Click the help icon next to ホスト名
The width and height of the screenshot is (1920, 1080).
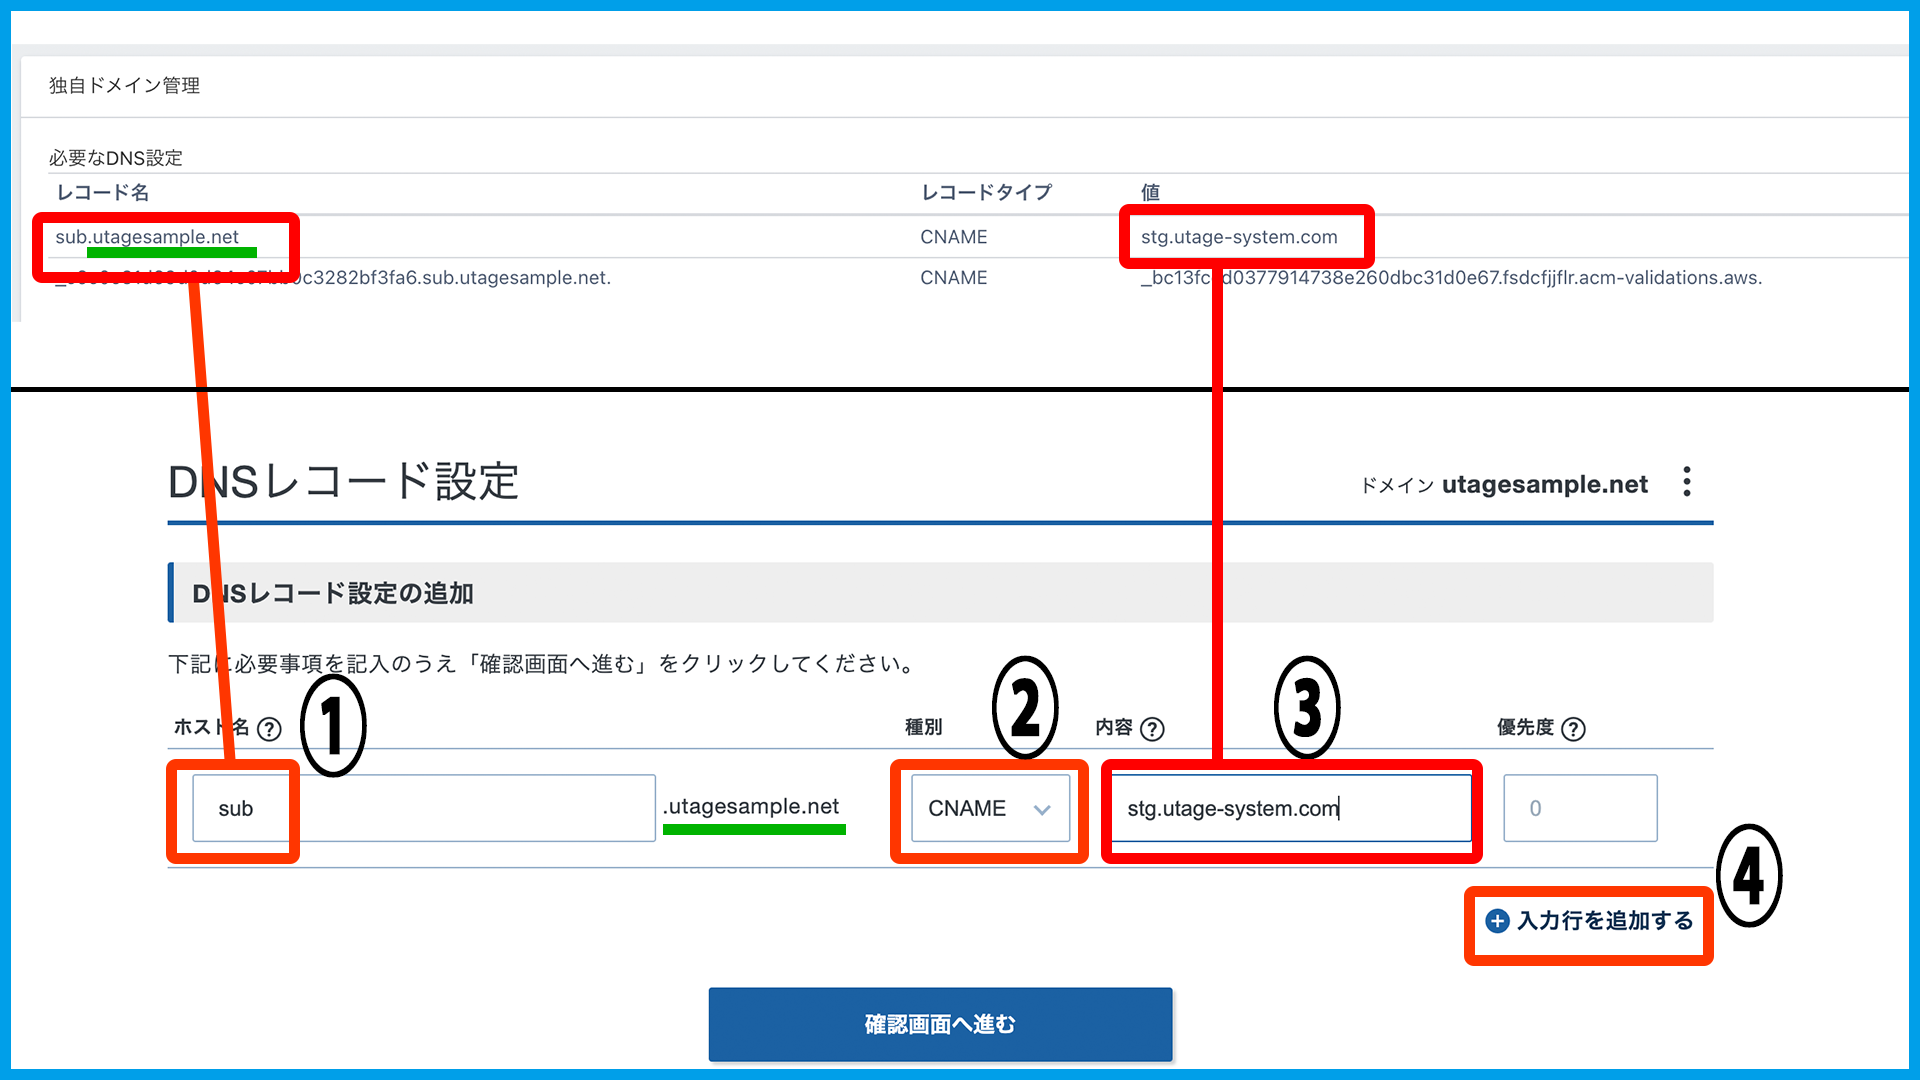(x=269, y=729)
